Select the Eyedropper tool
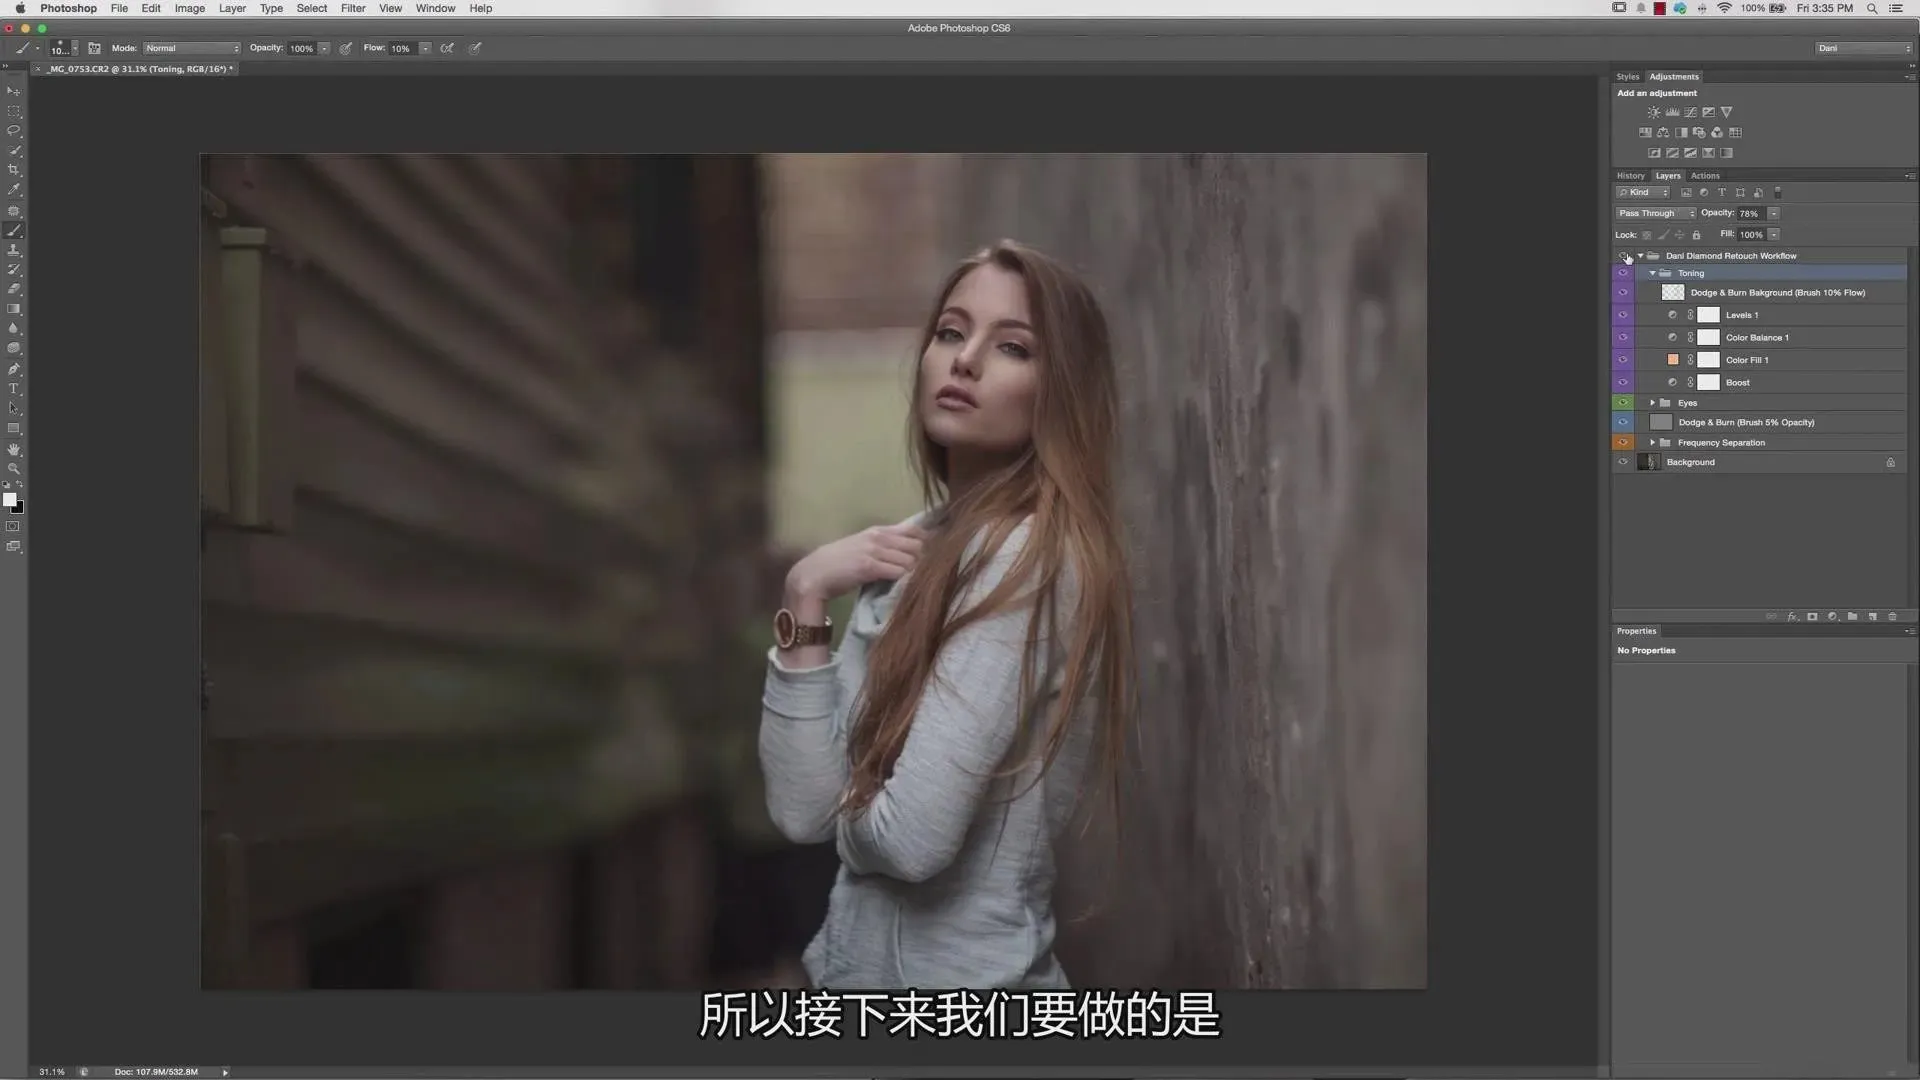This screenshot has height=1080, width=1920. pyautogui.click(x=14, y=190)
